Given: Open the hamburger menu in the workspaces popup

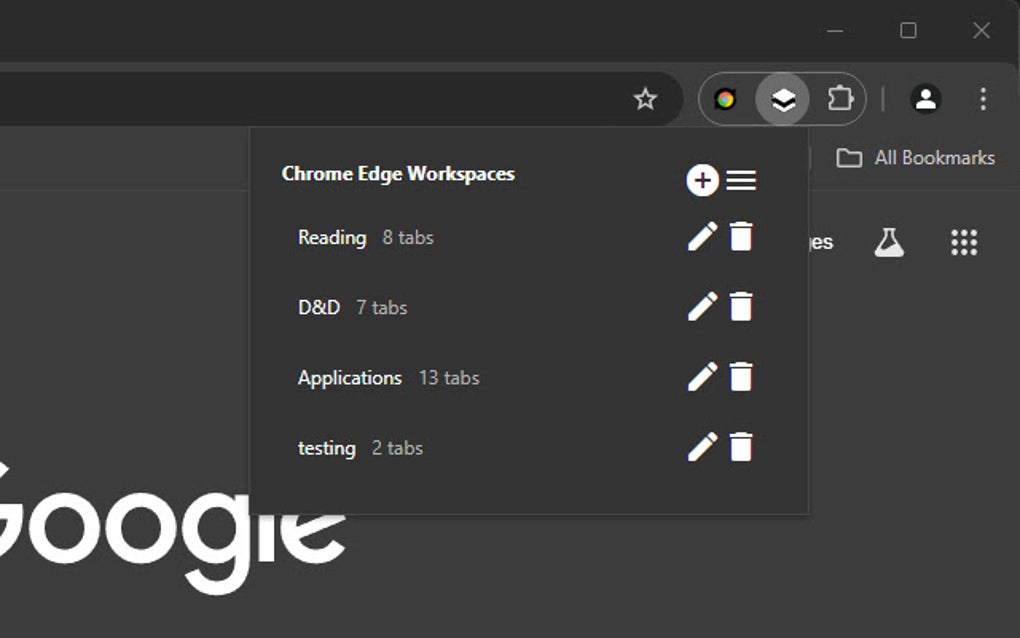Looking at the screenshot, I should click(741, 181).
